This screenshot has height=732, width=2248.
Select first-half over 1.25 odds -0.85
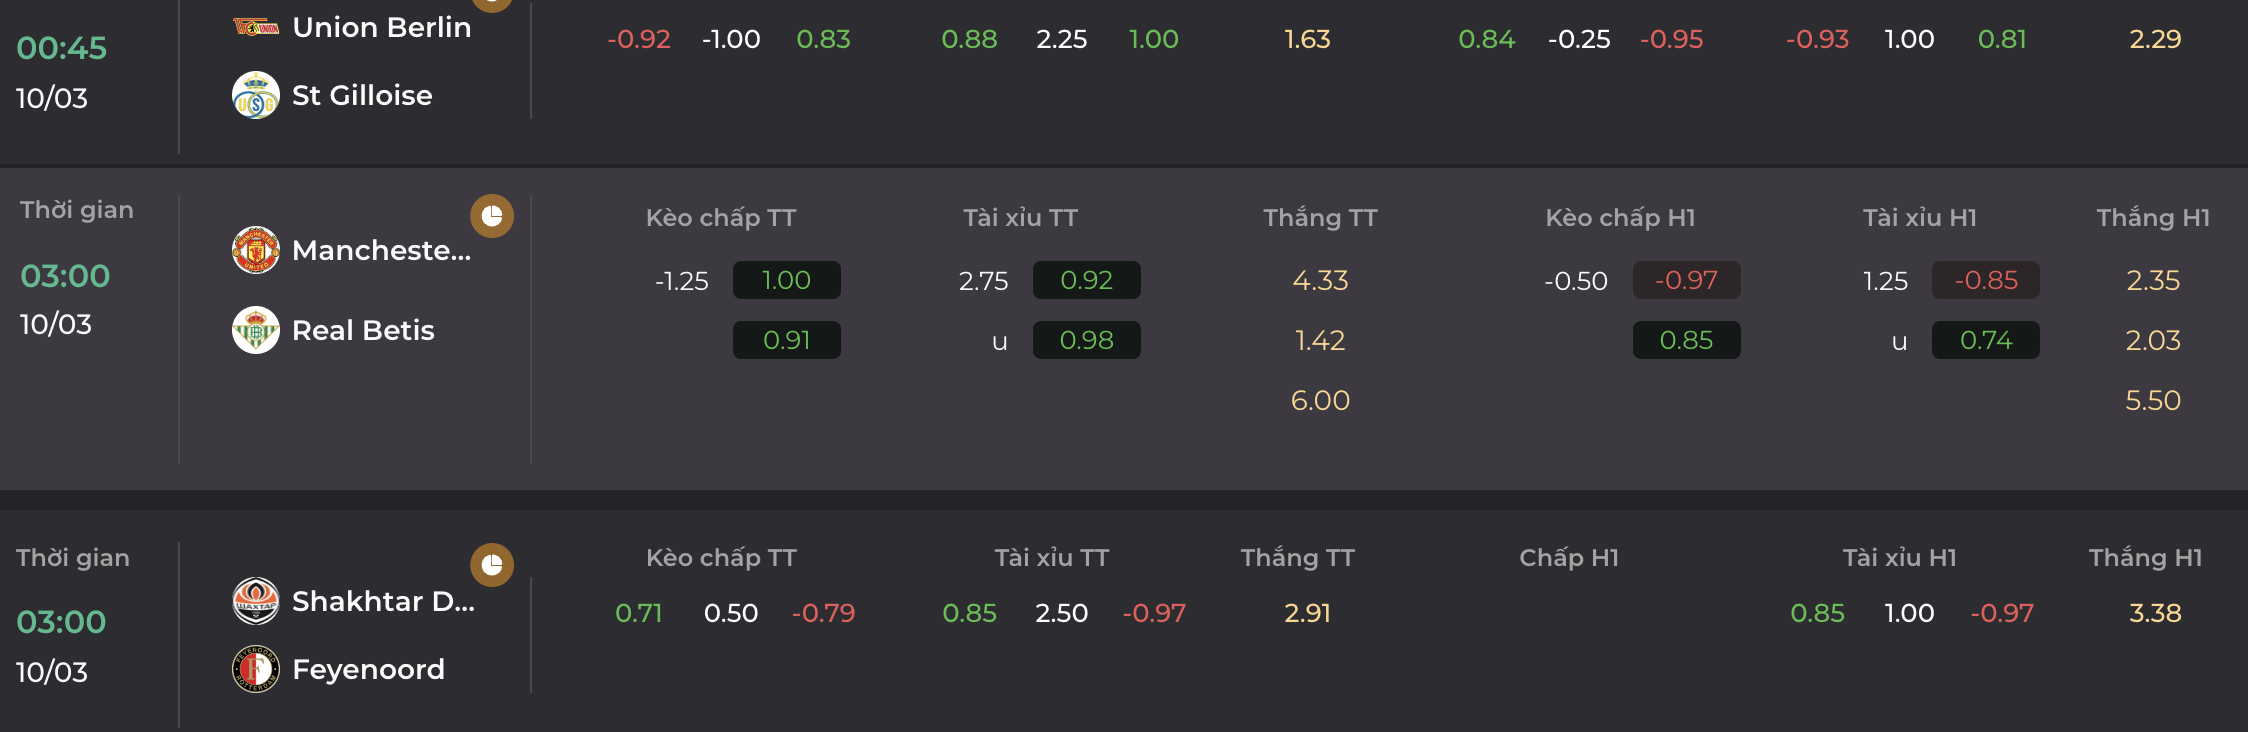tap(1986, 280)
